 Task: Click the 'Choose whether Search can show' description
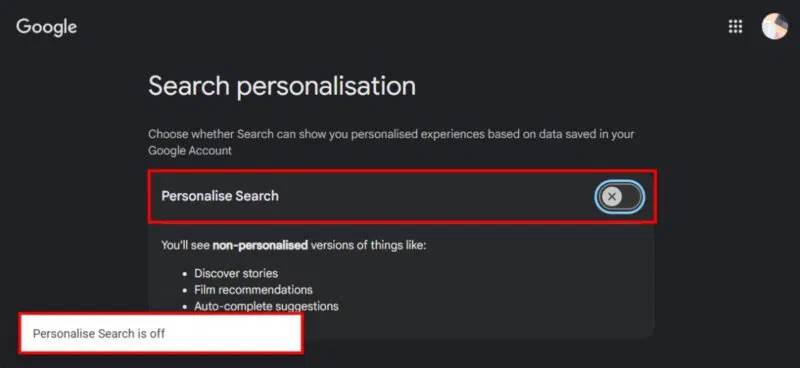(x=391, y=142)
